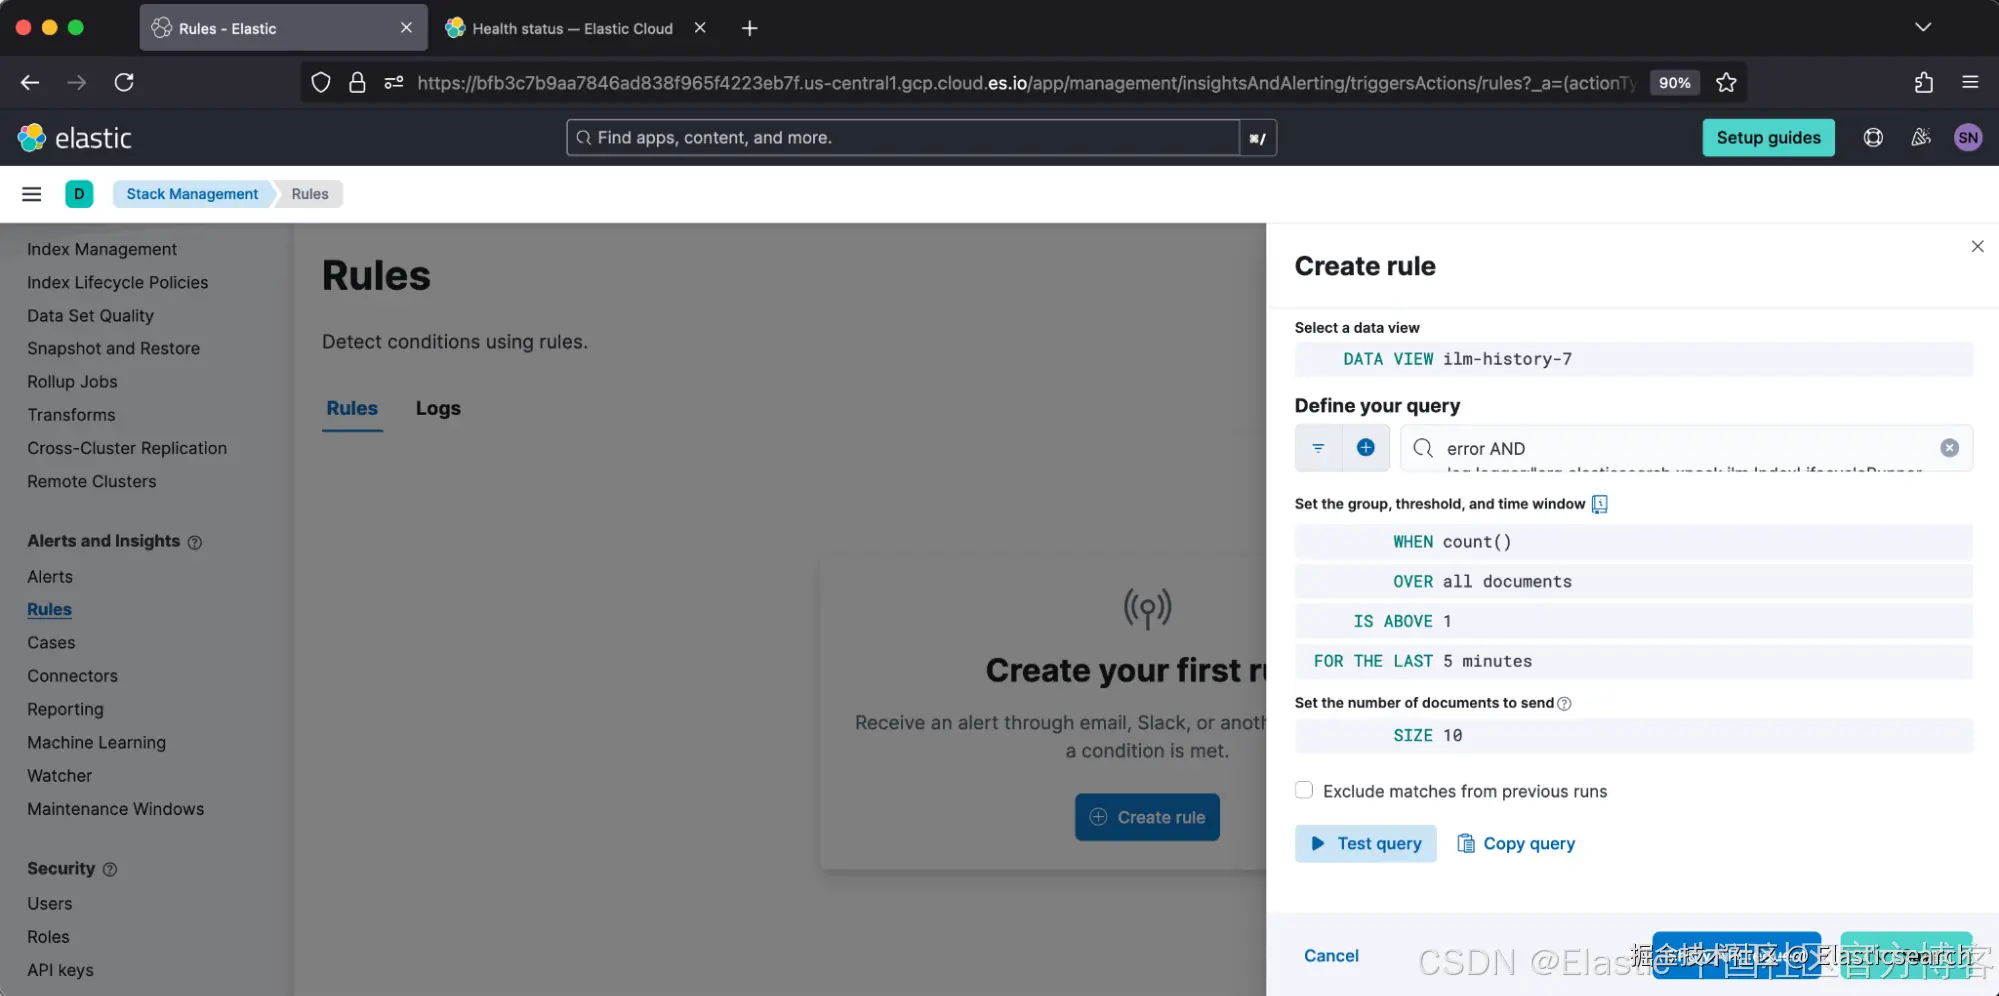1999x996 pixels.
Task: Open Maintenance Windows
Action: pyautogui.click(x=115, y=809)
